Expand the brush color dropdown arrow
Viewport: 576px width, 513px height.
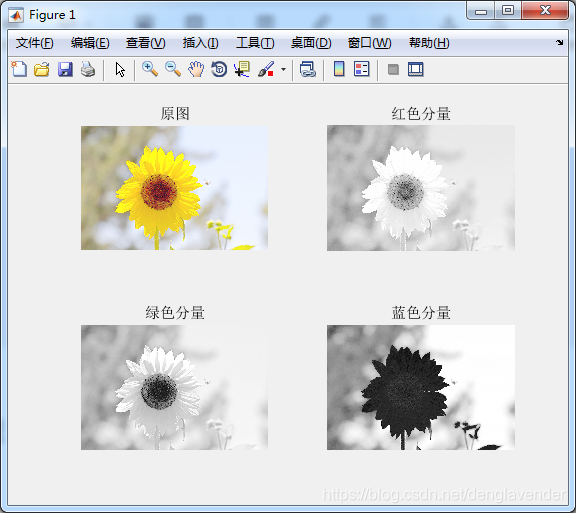coord(283,69)
